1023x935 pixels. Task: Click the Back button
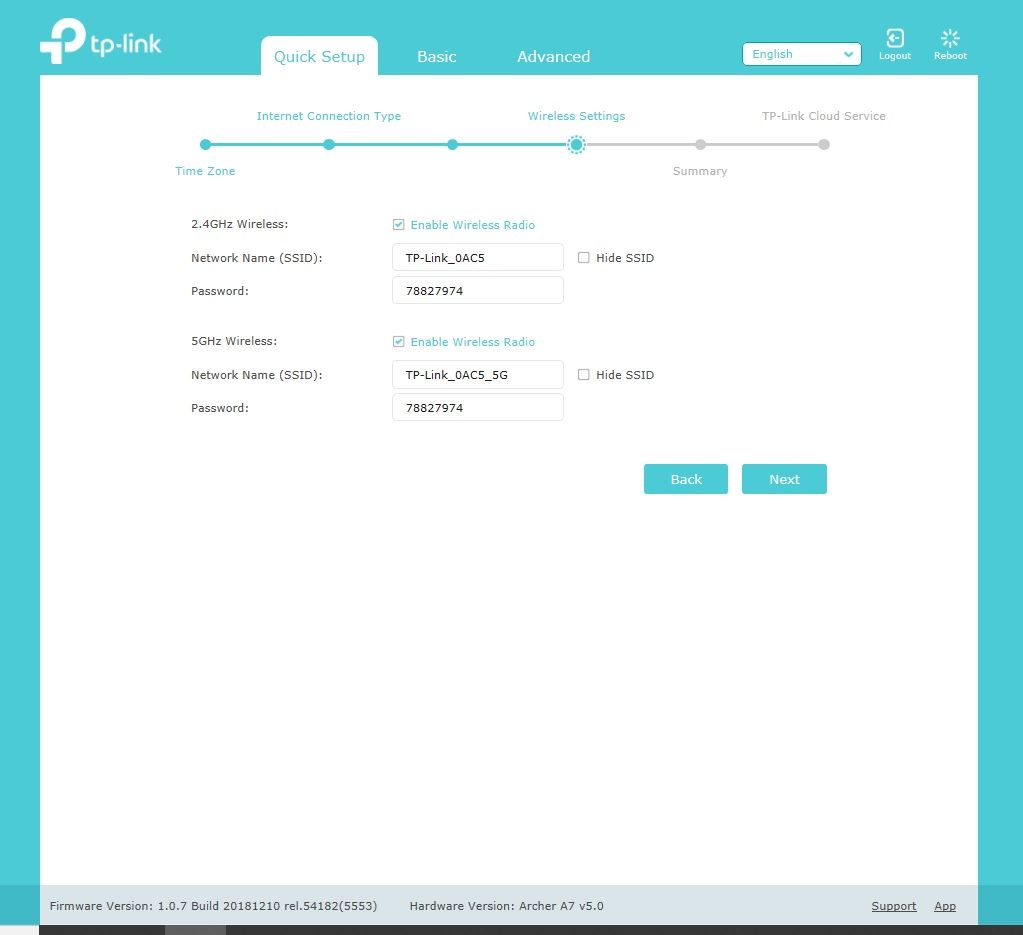coord(685,478)
